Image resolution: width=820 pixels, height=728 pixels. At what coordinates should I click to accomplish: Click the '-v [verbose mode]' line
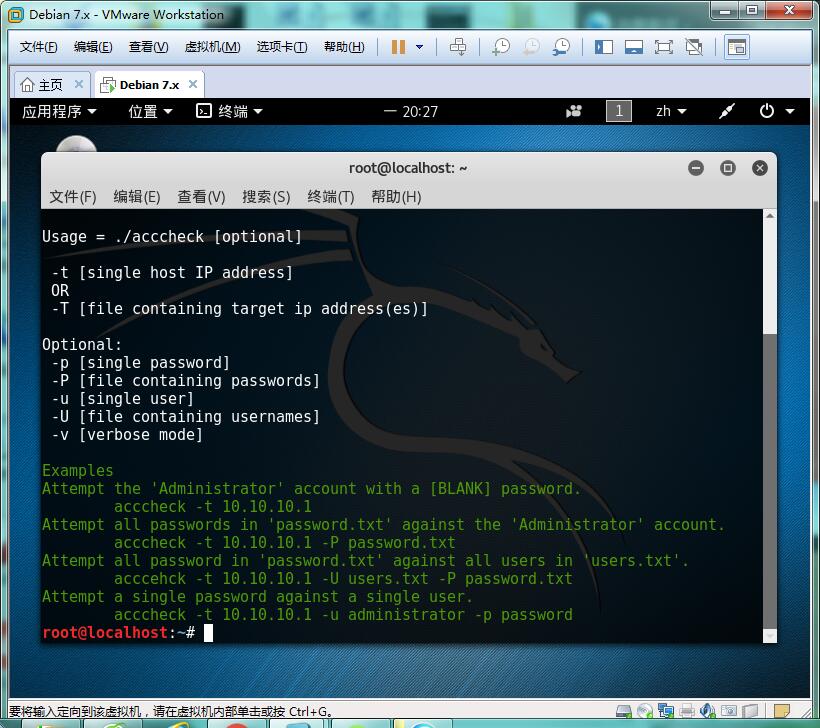tap(127, 435)
